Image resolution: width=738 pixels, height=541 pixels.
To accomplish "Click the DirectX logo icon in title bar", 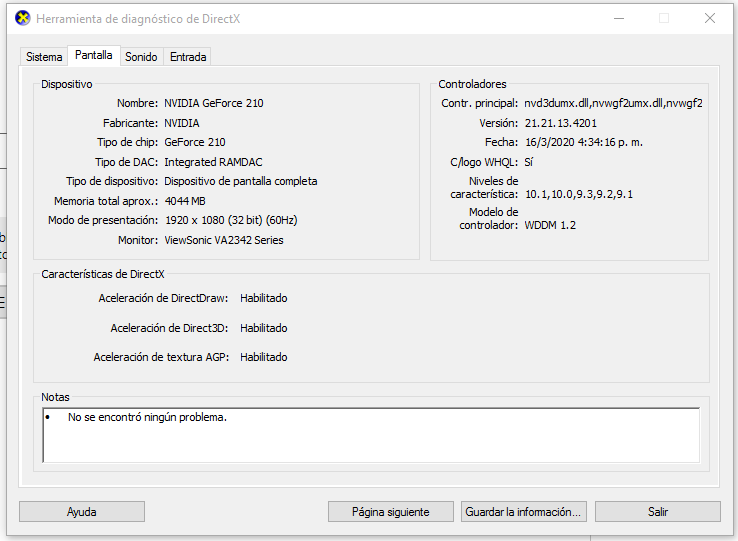I will [x=23, y=18].
